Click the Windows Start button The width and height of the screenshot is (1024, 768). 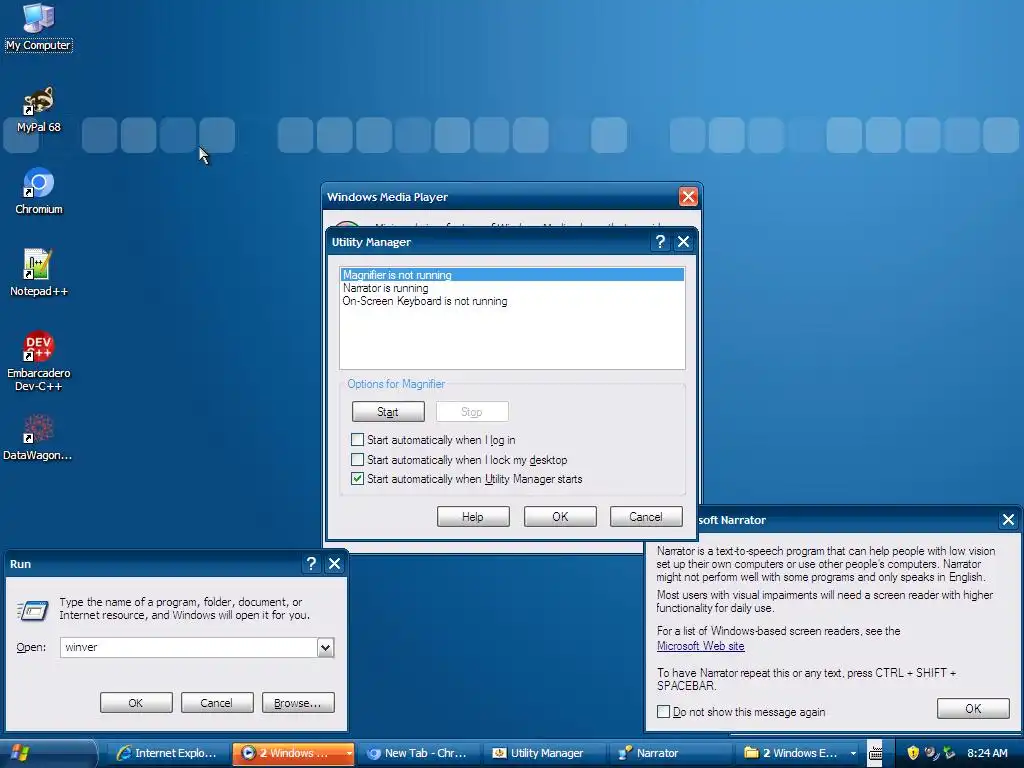coord(48,753)
